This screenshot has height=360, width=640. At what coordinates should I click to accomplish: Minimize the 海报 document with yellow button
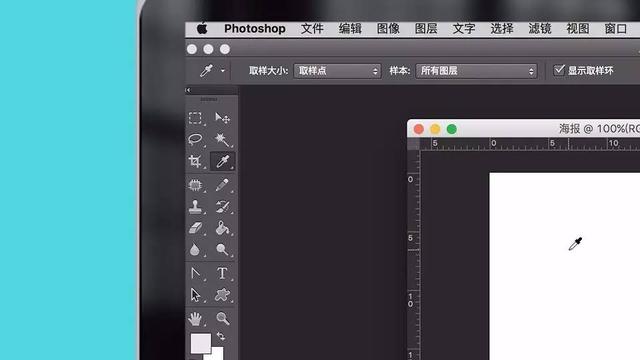point(435,129)
